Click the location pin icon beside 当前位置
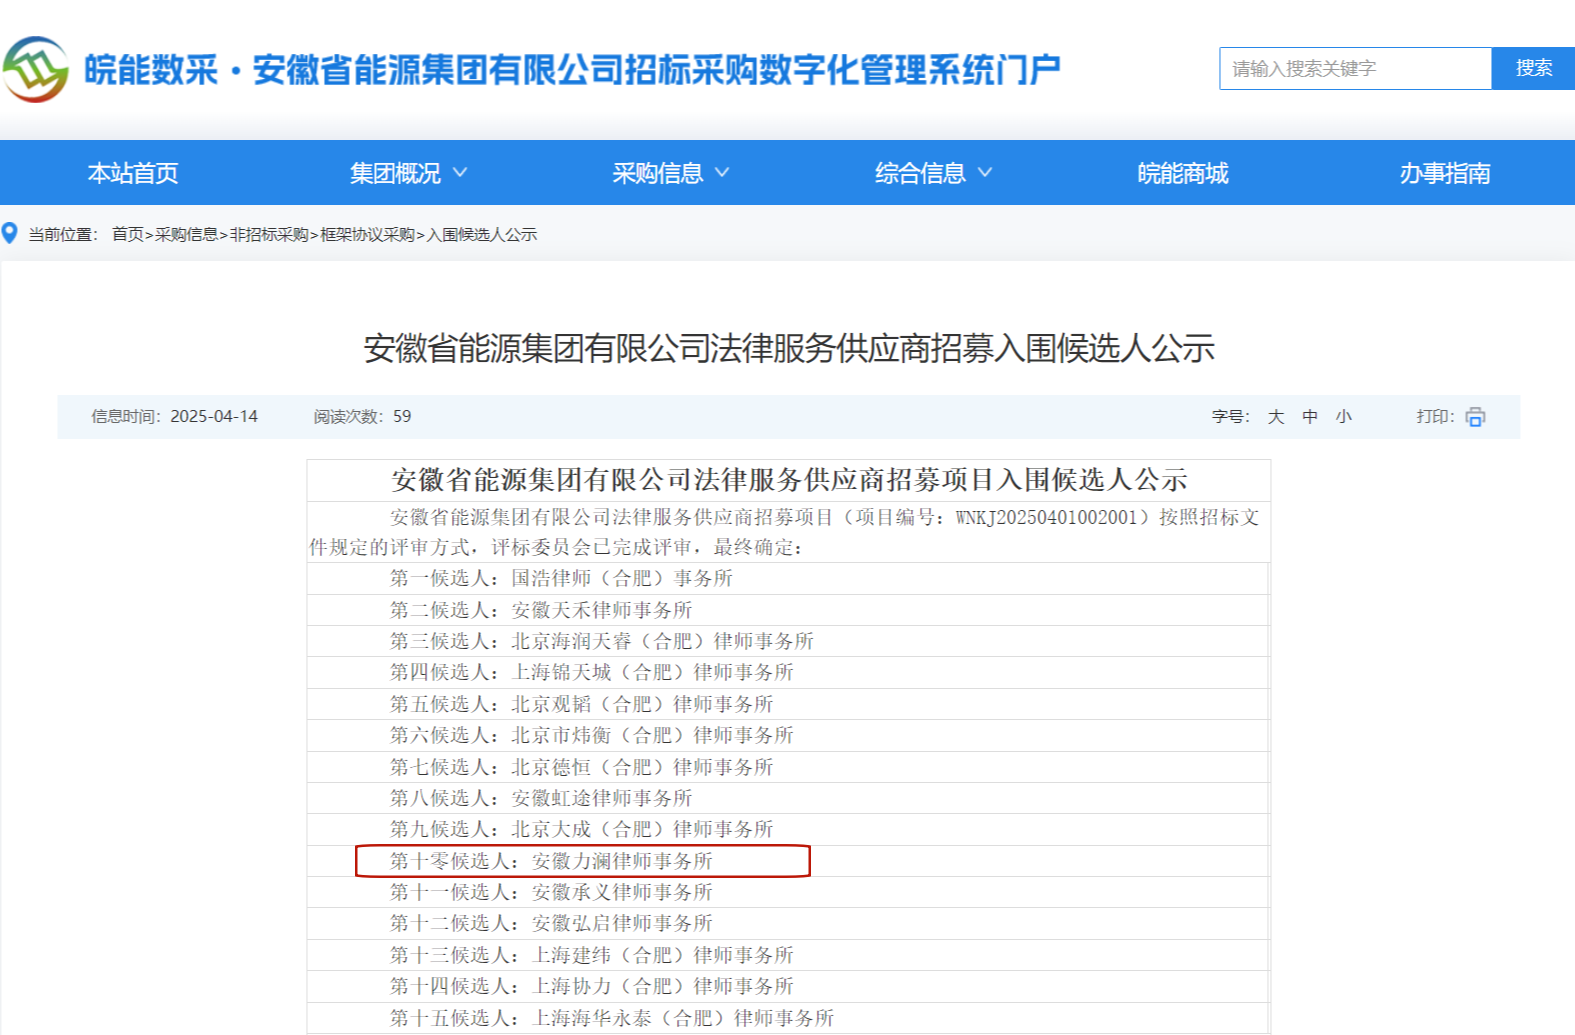Screen dimensions: 1575x1035 [x=10, y=233]
